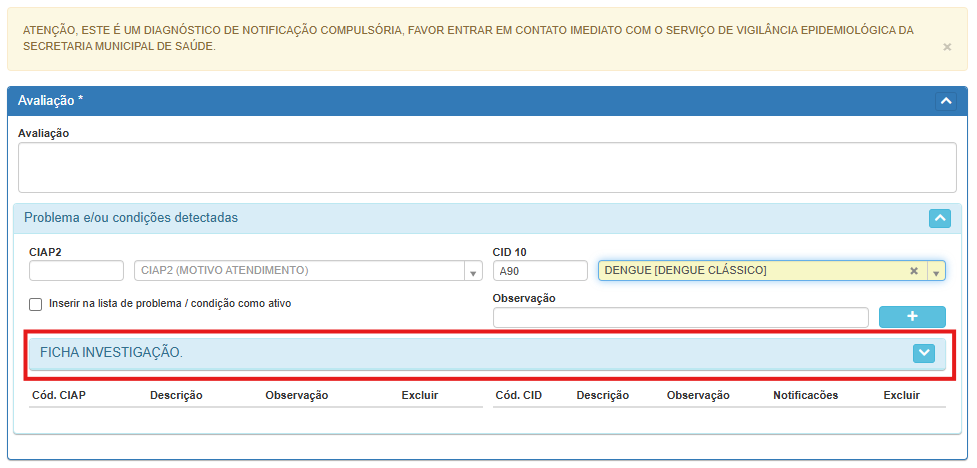Clear the selected DENGUE diagnosis

tap(914, 271)
